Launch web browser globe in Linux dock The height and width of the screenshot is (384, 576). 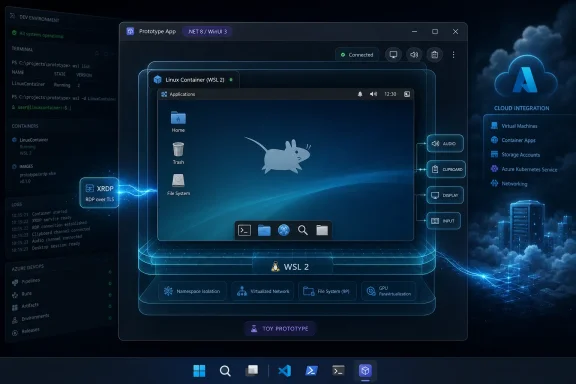coord(284,230)
